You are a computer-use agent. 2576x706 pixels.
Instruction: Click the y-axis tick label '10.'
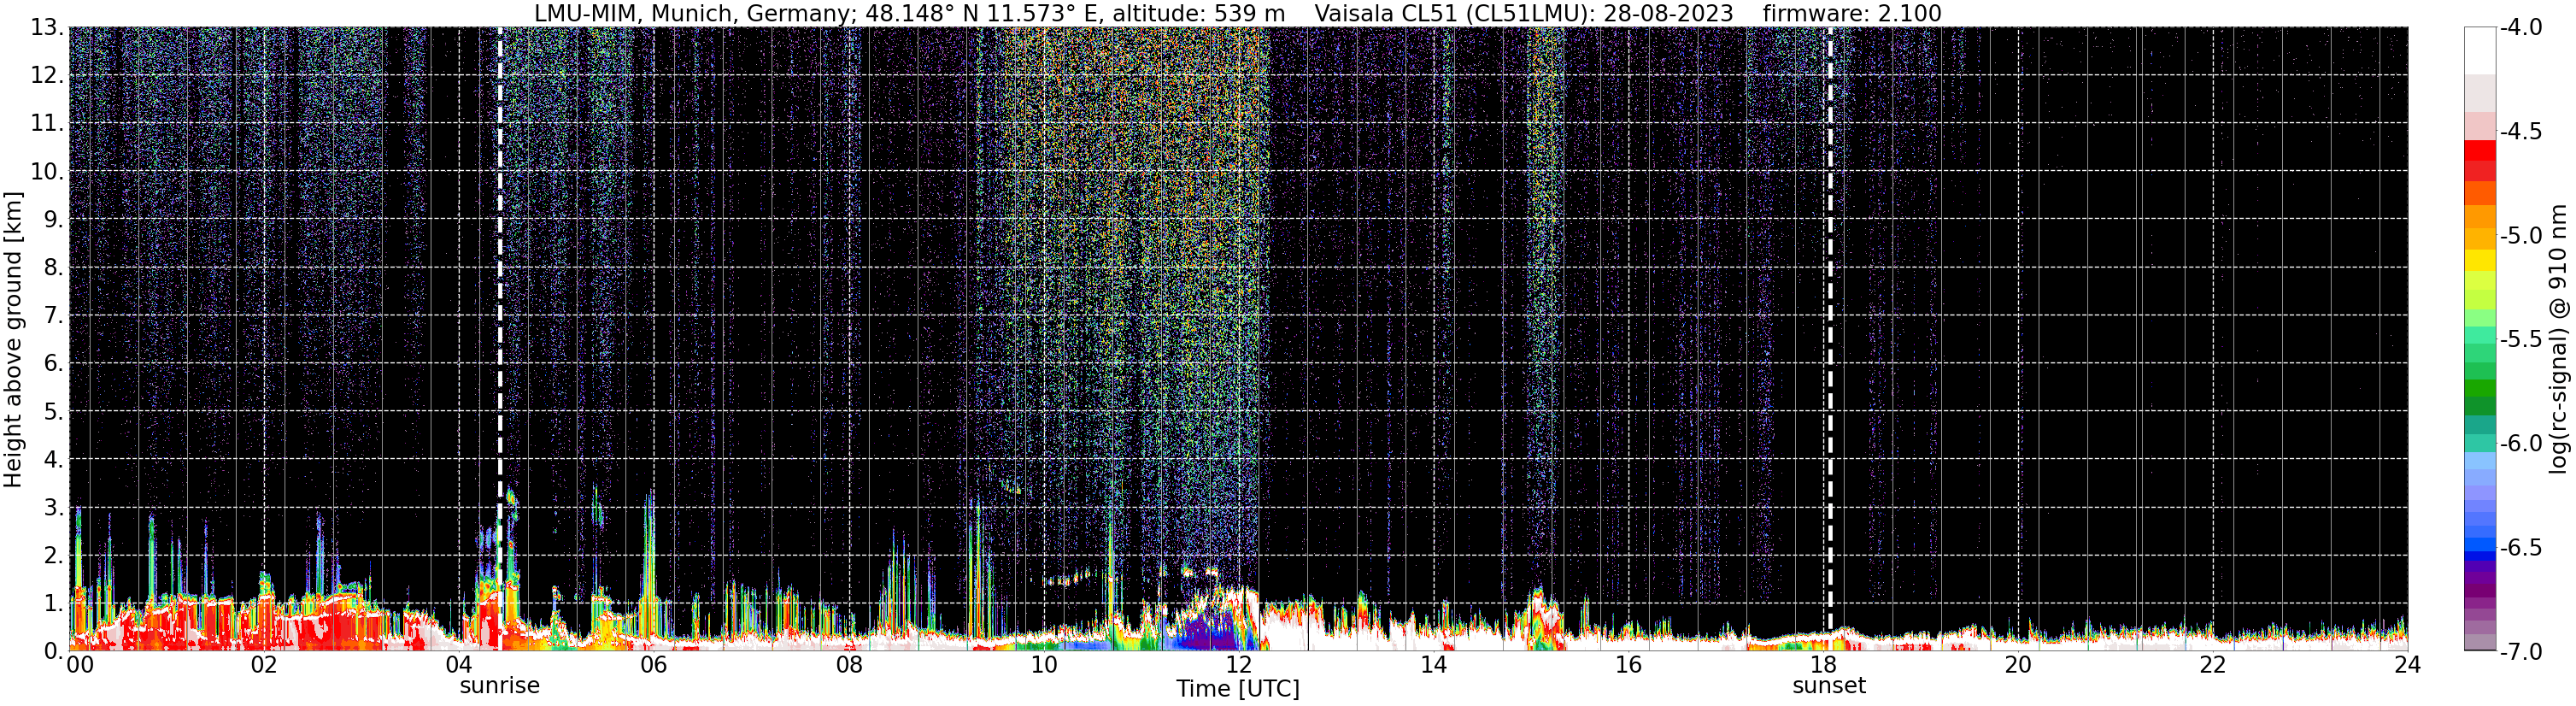pyautogui.click(x=47, y=172)
